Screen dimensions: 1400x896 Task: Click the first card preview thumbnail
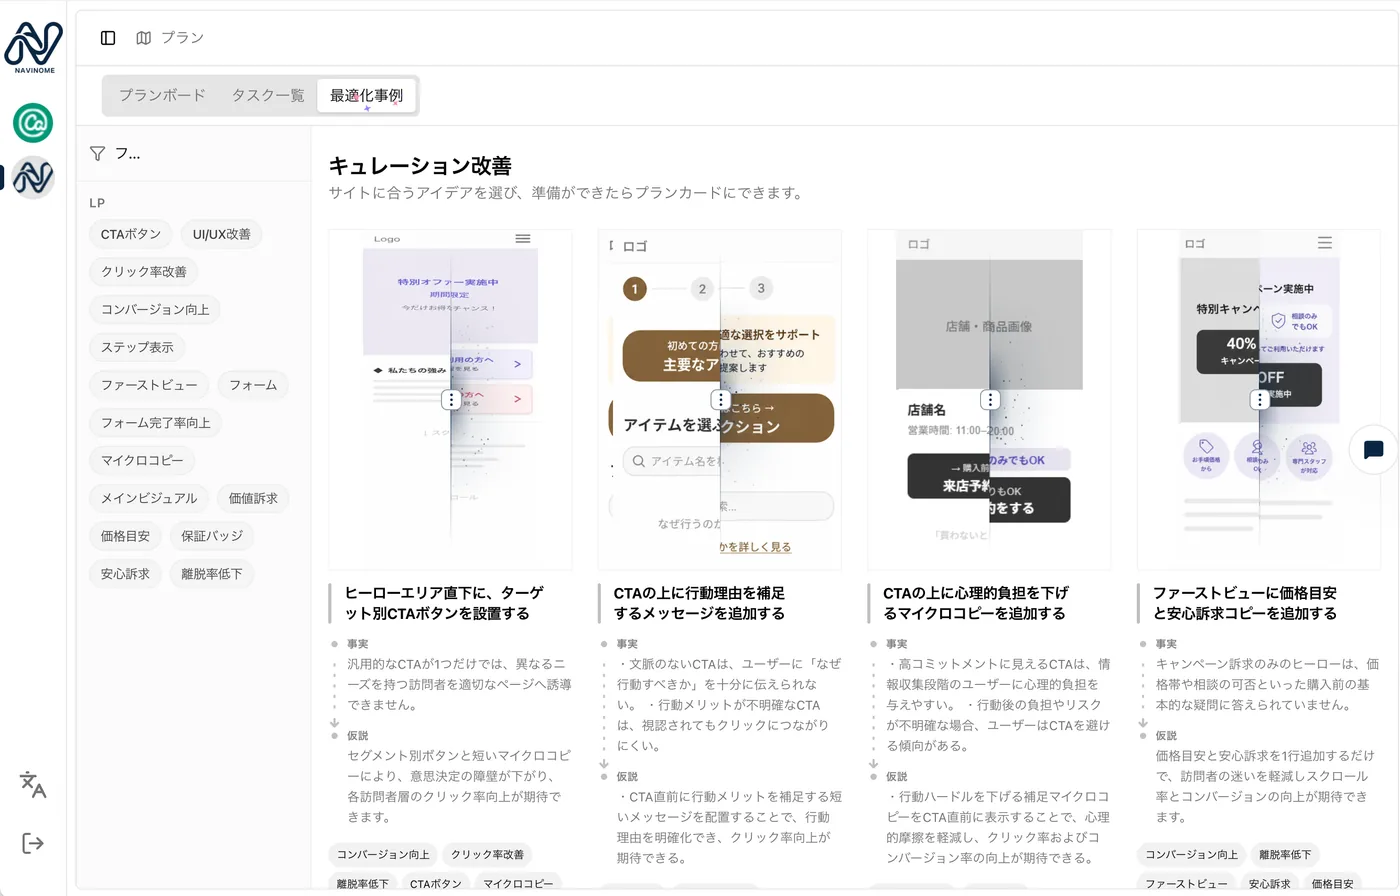tap(450, 399)
